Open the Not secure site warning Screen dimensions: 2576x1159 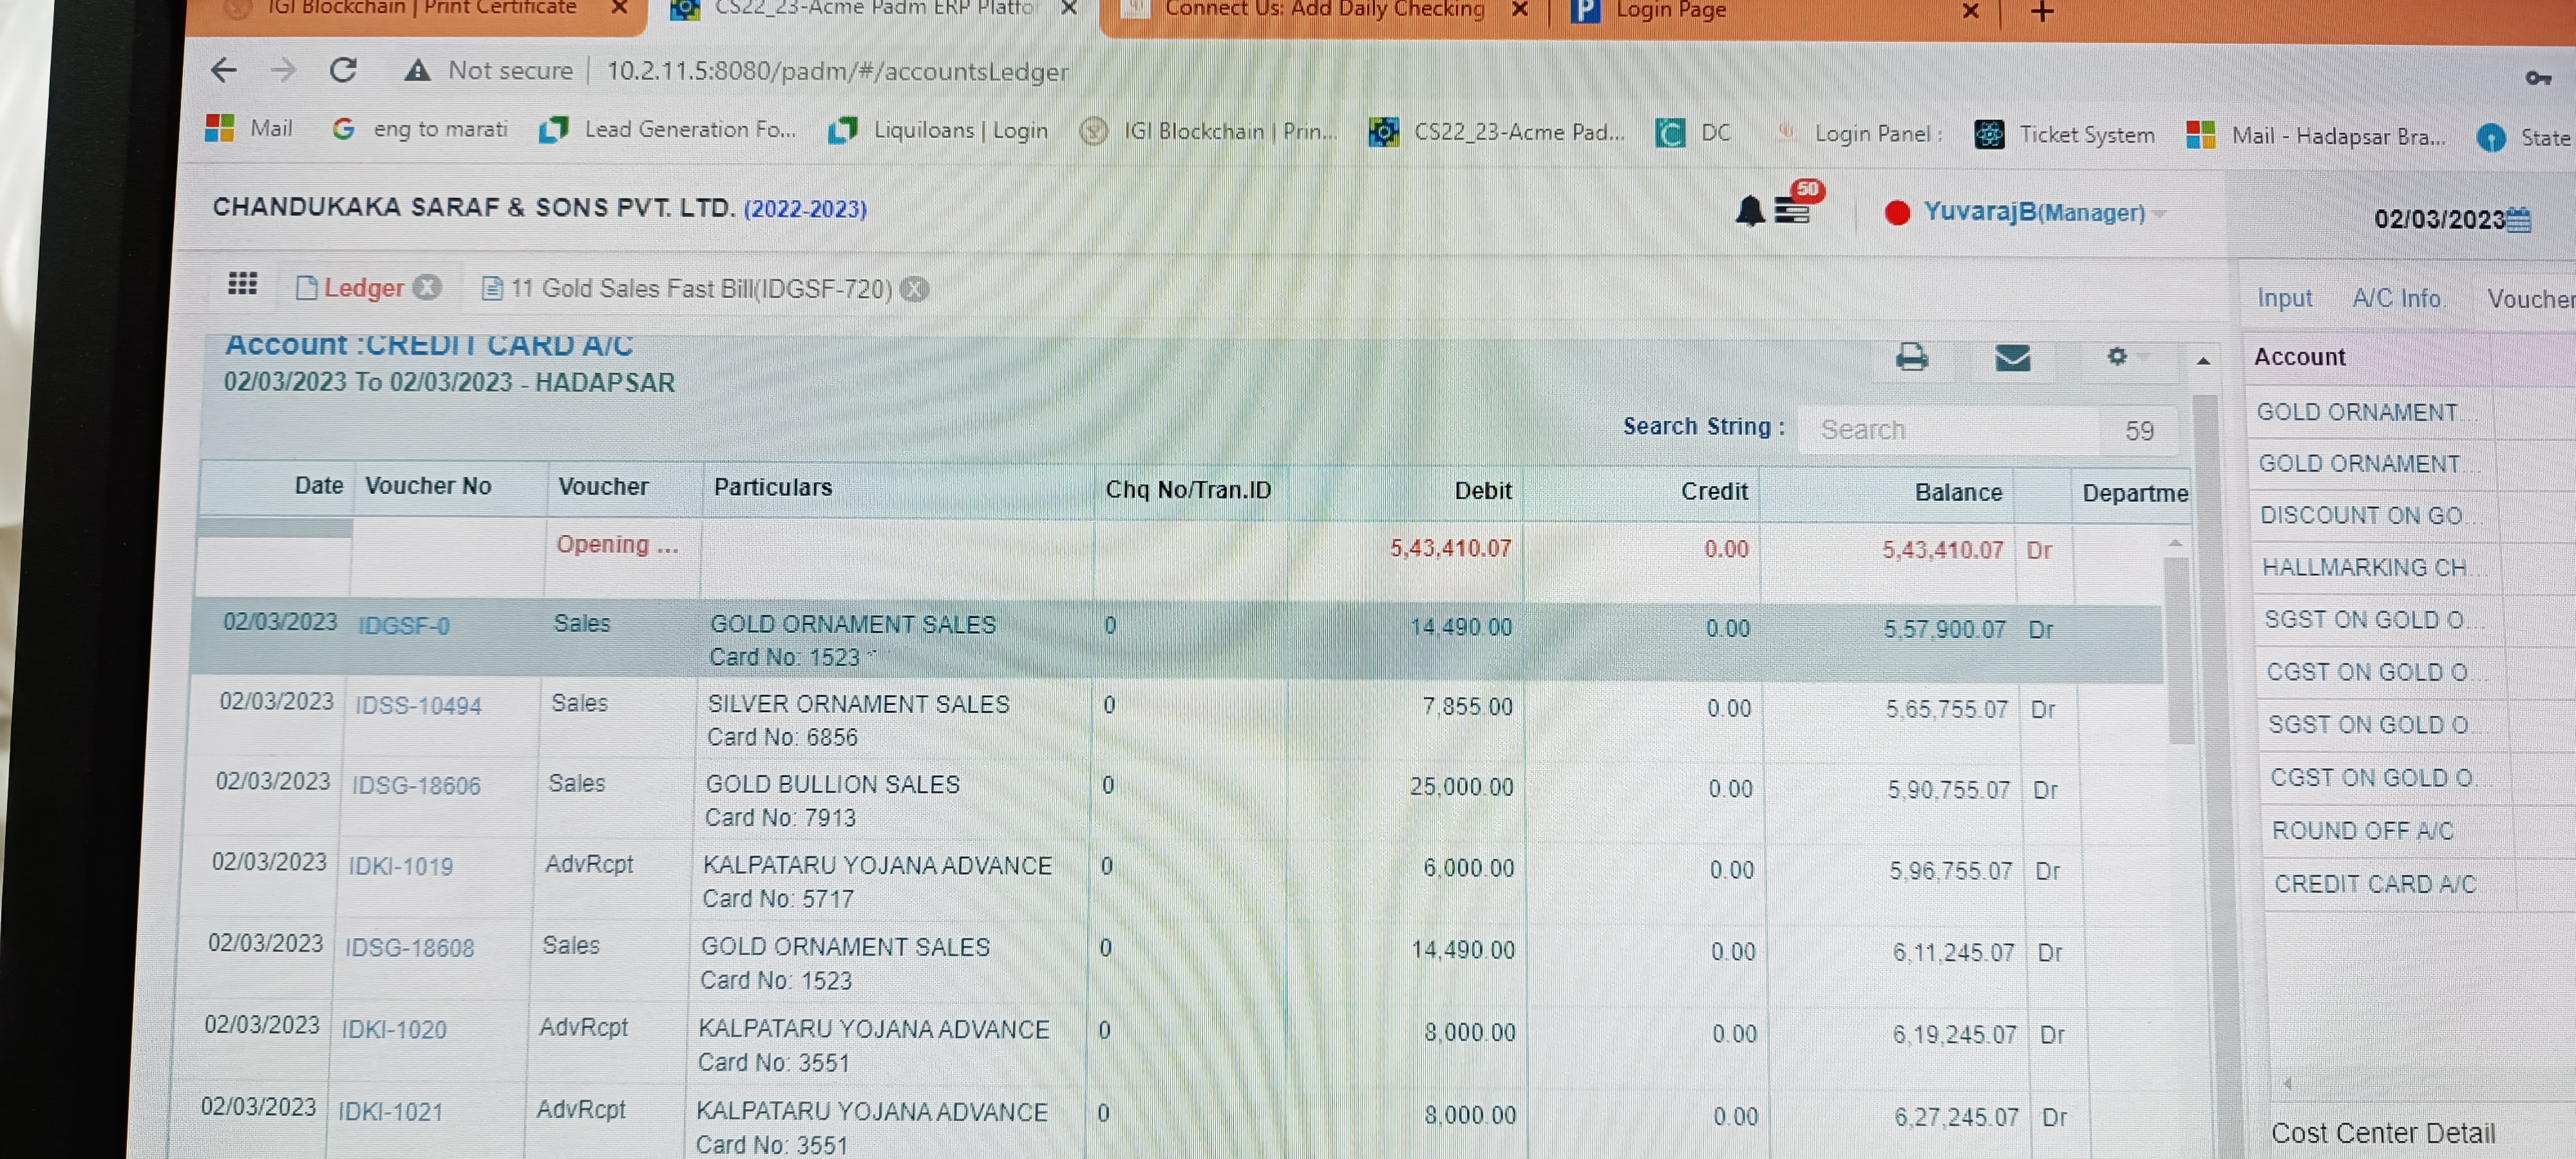(x=488, y=71)
